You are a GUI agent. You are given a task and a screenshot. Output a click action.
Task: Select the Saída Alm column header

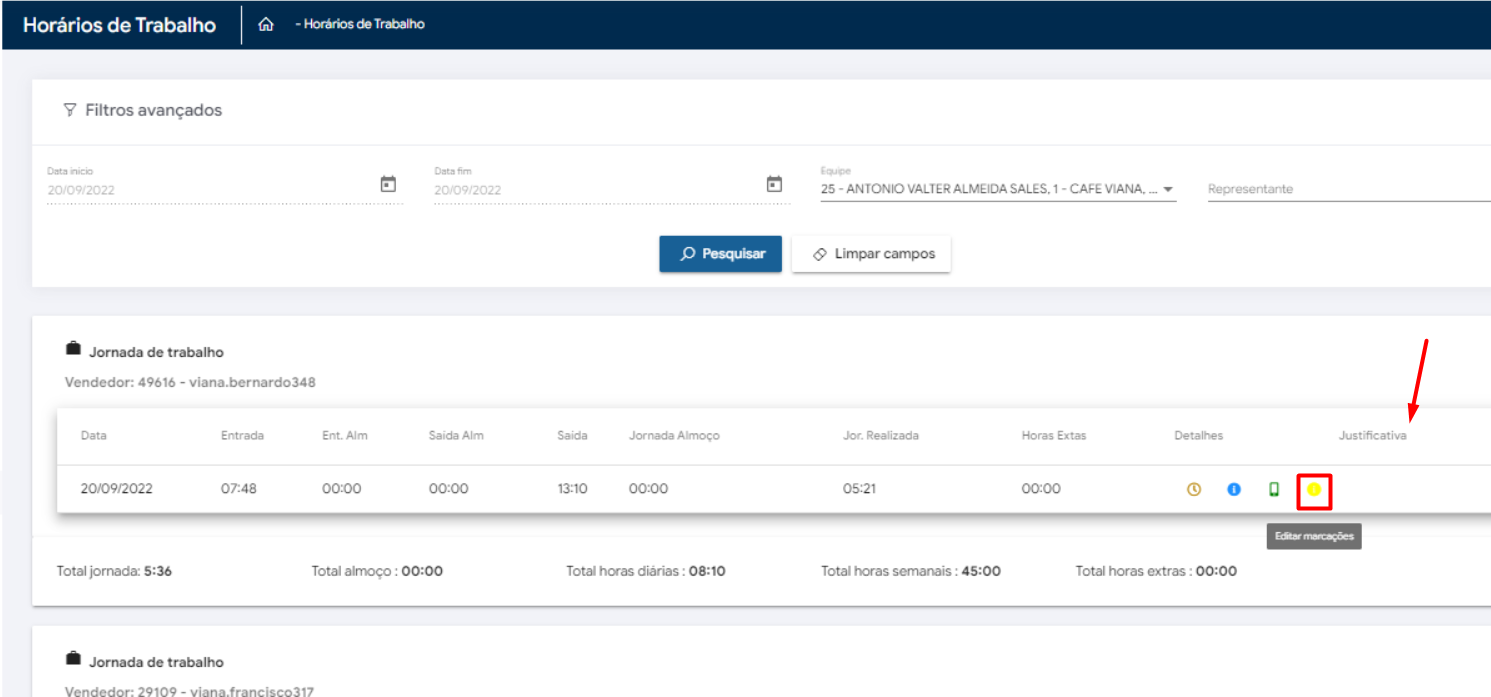click(454, 436)
